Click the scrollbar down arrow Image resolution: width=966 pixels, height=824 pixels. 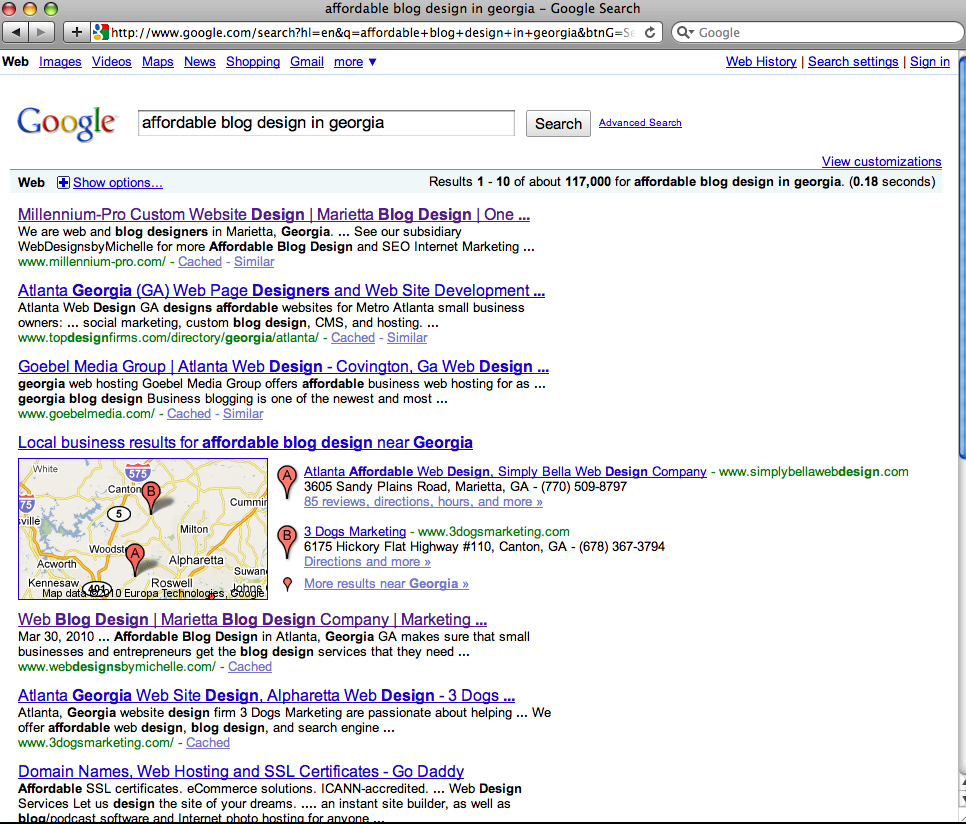click(962, 798)
